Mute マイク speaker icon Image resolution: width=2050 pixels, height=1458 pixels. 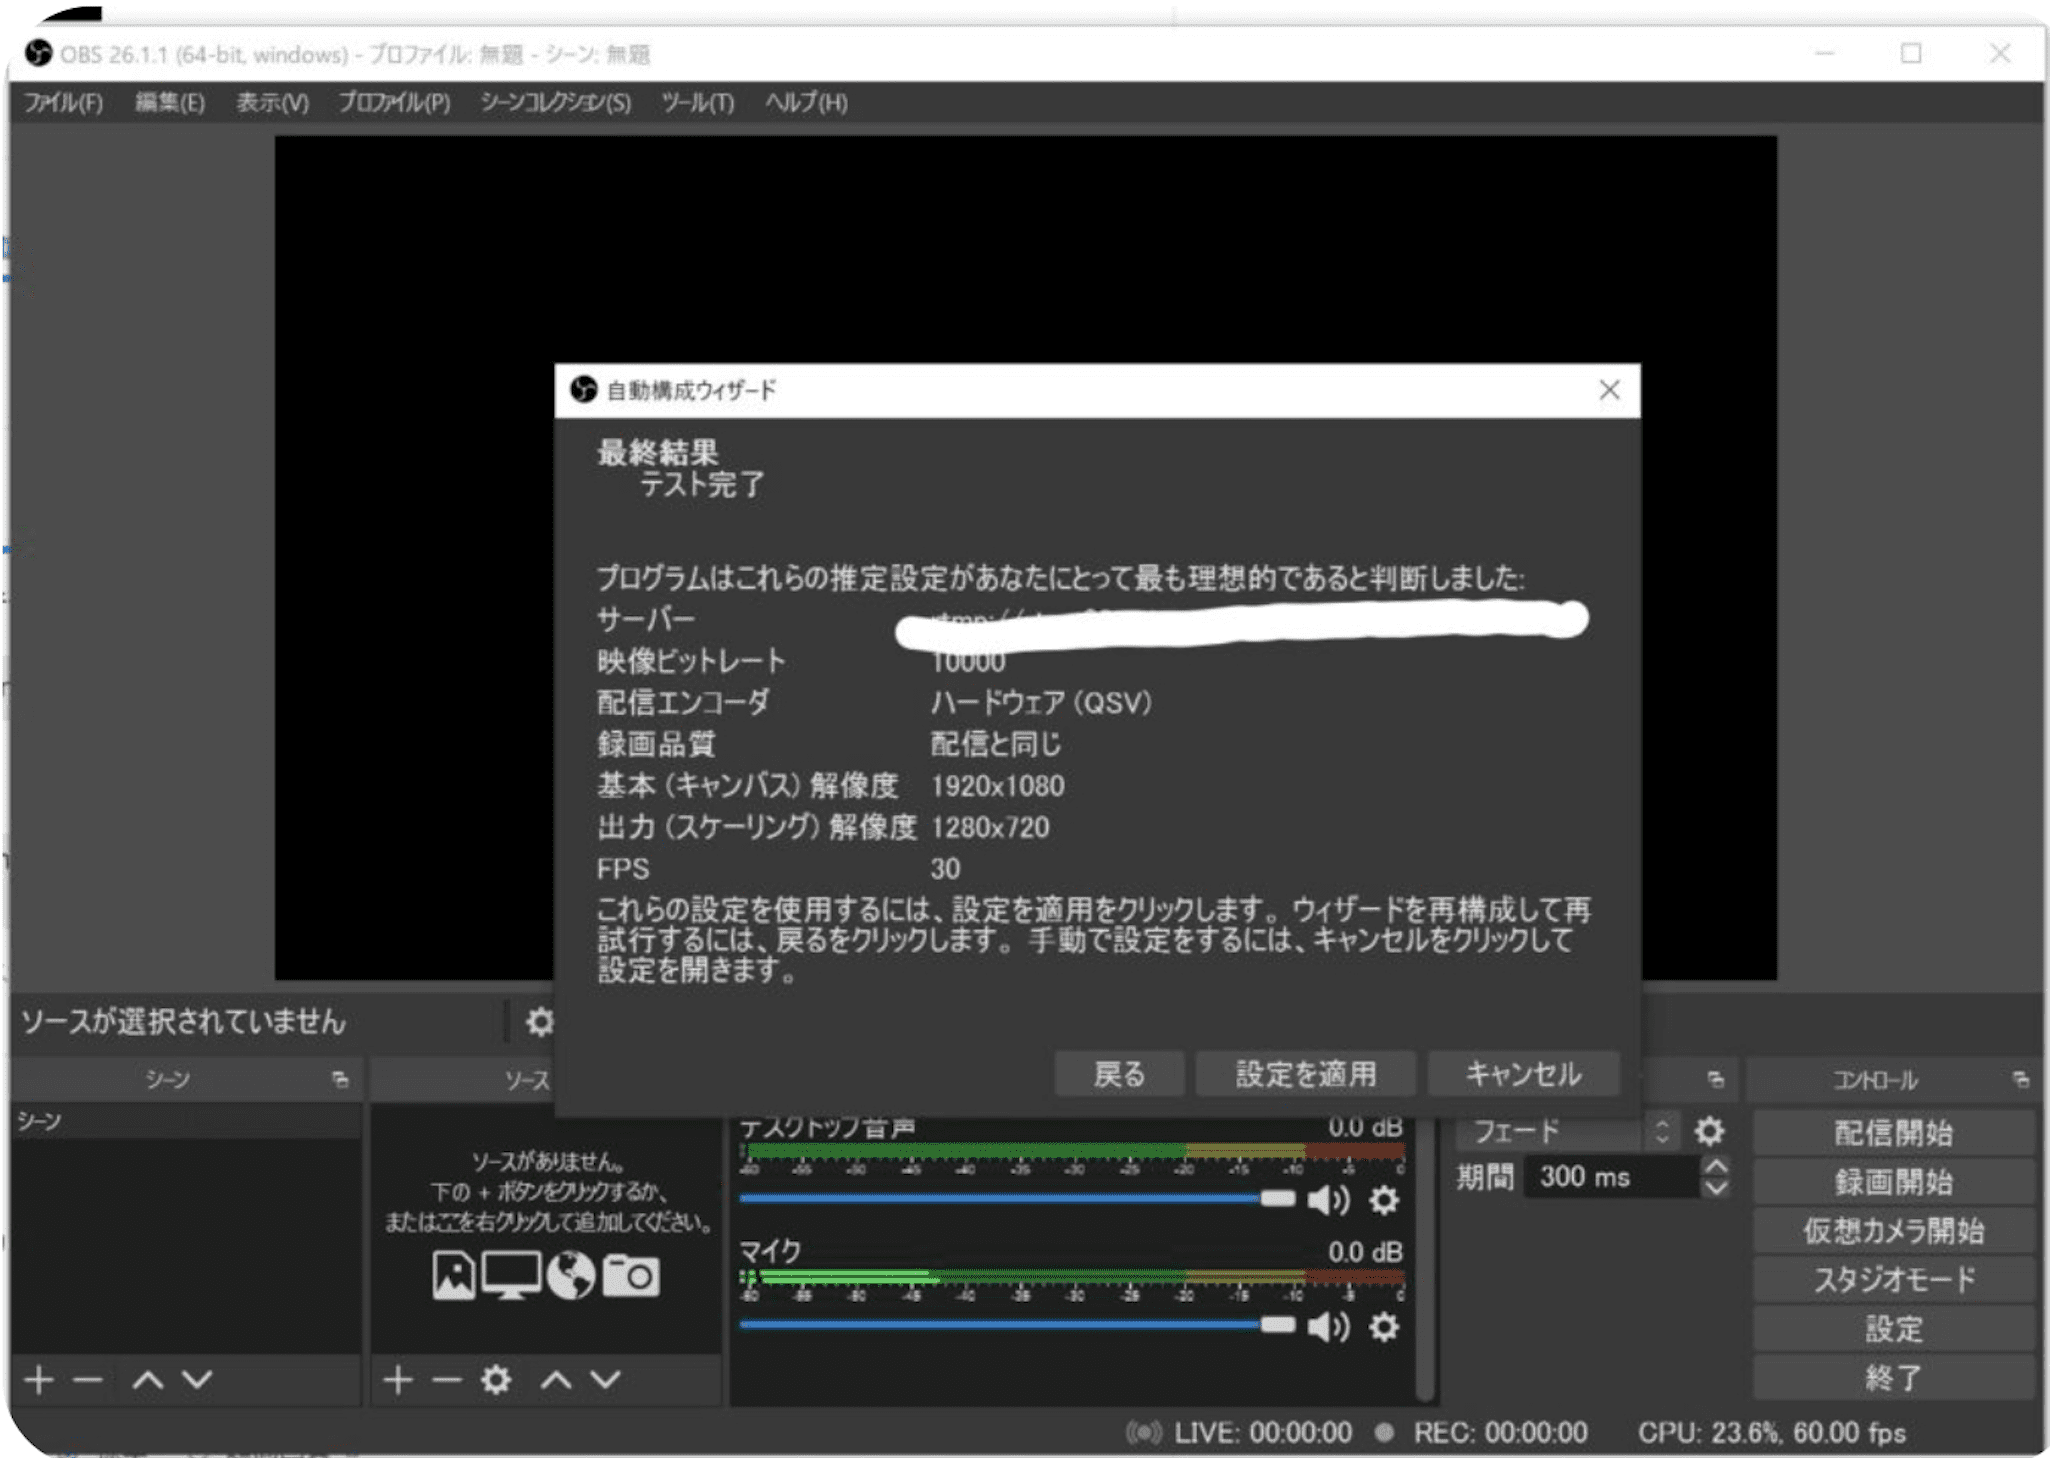tap(1329, 1327)
